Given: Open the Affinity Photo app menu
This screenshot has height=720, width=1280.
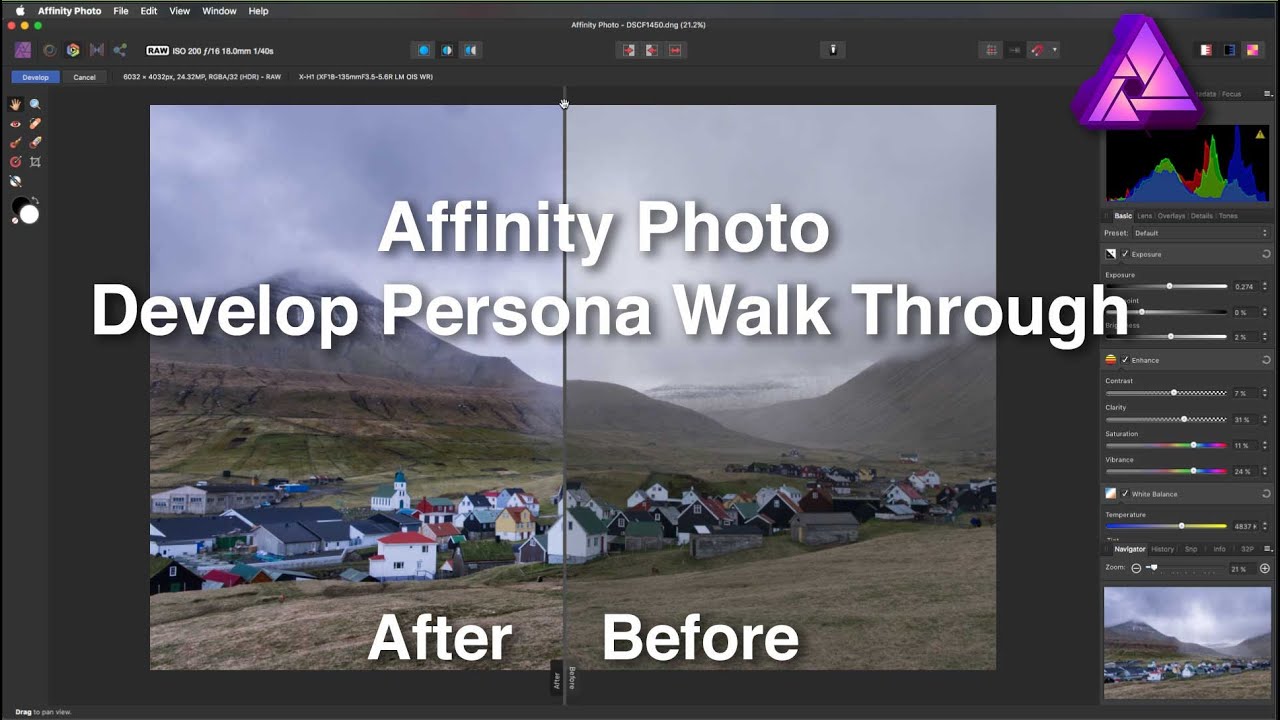Looking at the screenshot, I should coord(69,11).
